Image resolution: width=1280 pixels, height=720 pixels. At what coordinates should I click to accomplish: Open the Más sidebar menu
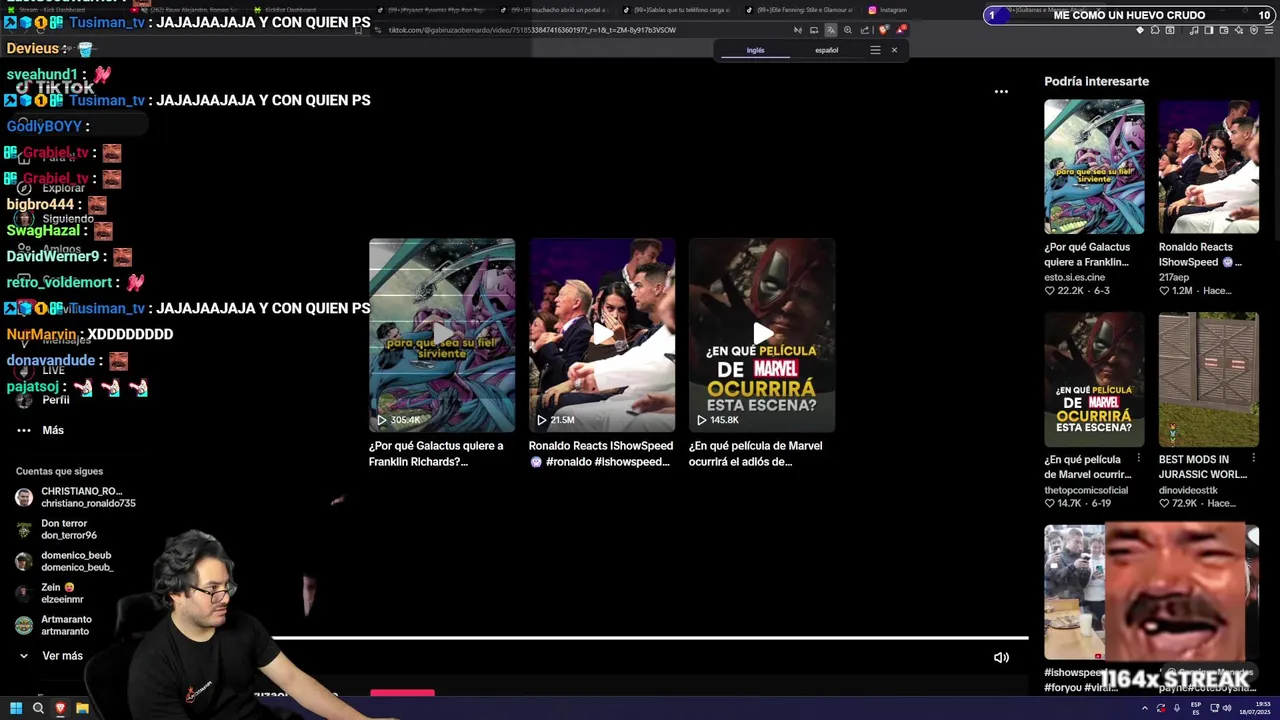pyautogui.click(x=40, y=430)
